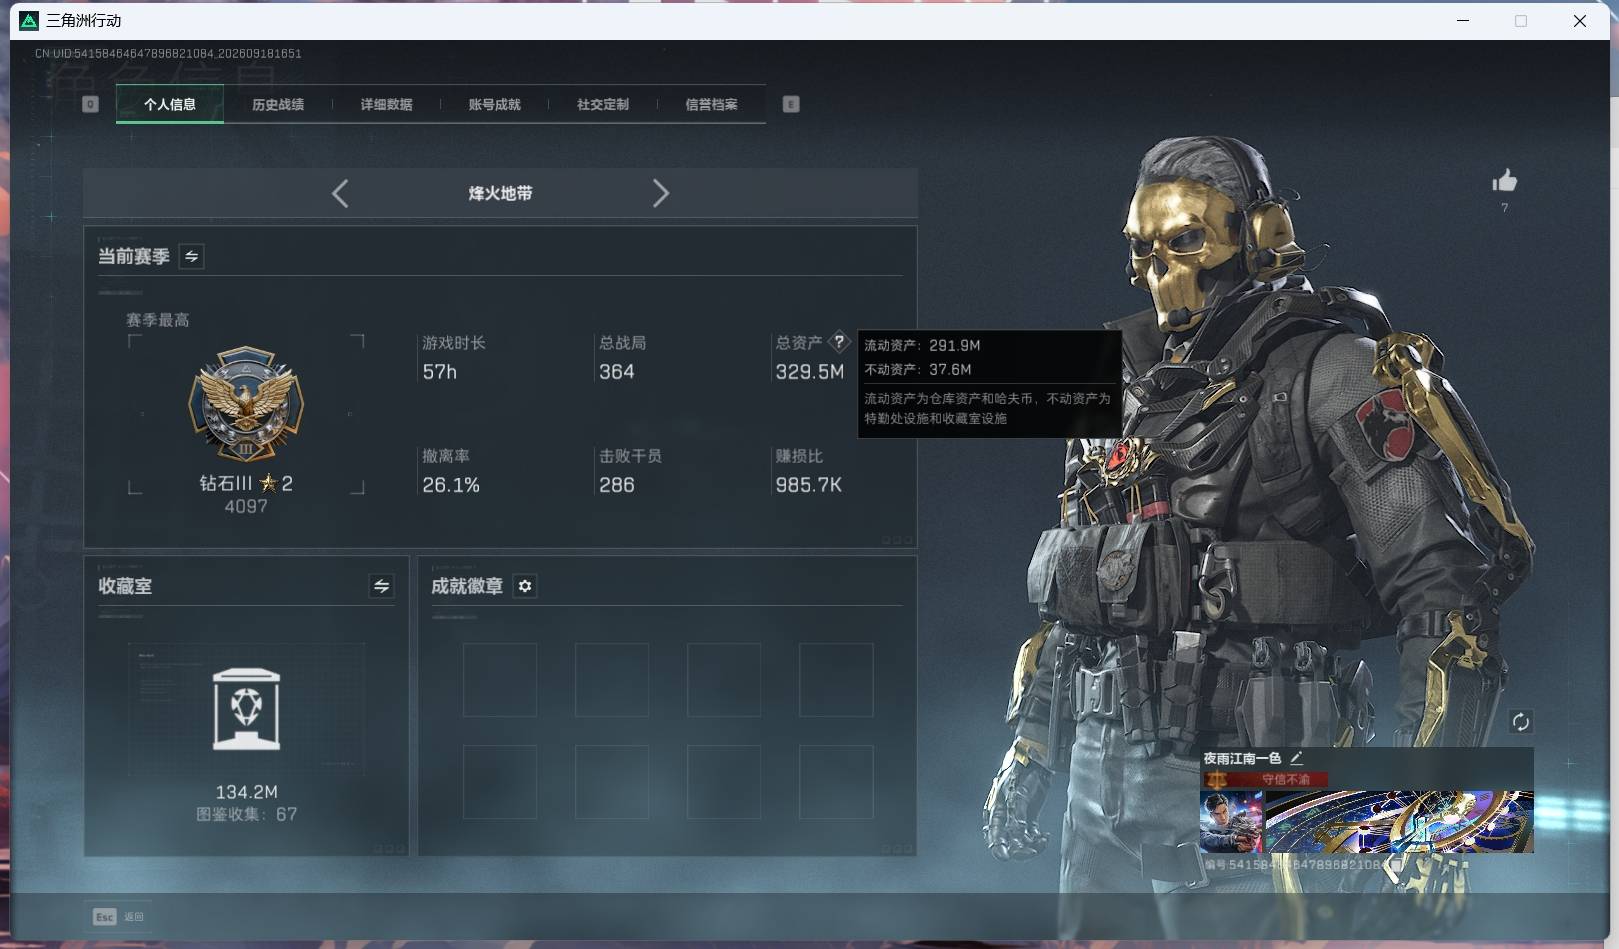The width and height of the screenshot is (1619, 949).
Task: Open the collection room display case icon
Action: click(x=246, y=709)
